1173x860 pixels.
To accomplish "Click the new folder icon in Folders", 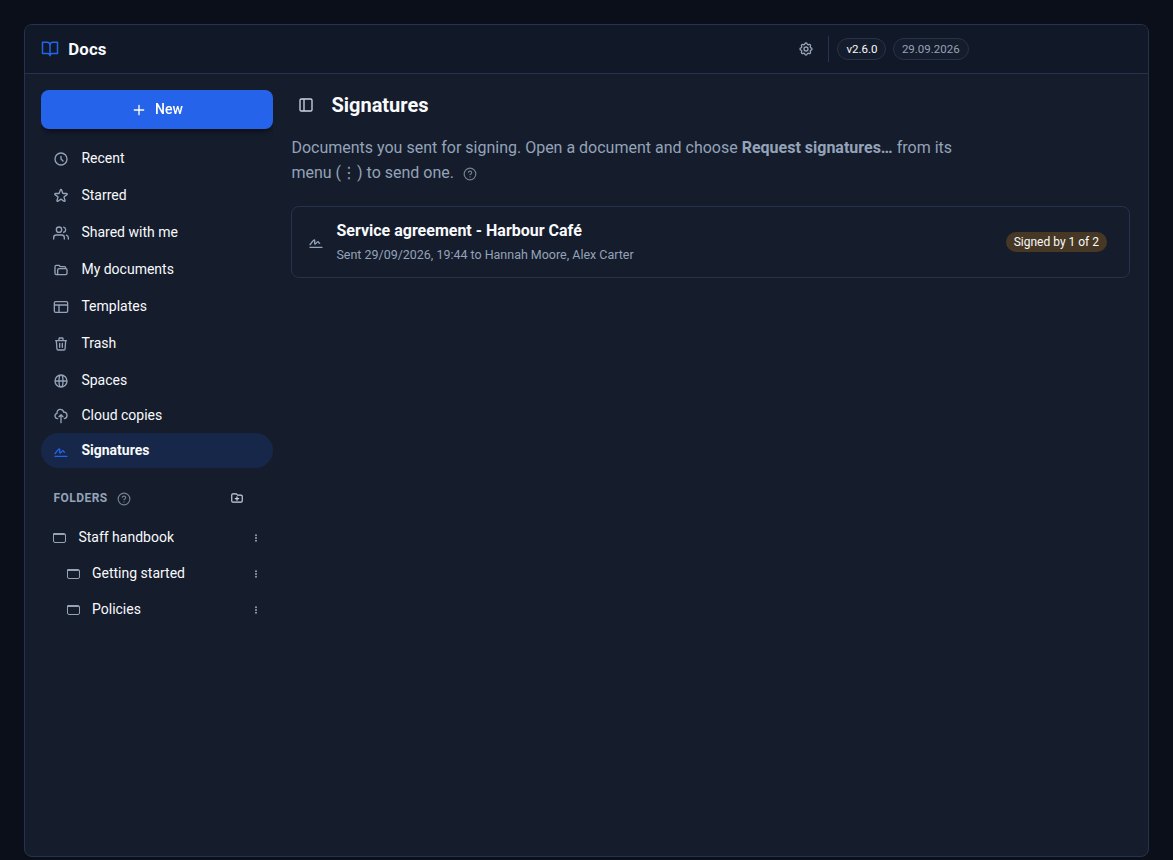I will 236,498.
